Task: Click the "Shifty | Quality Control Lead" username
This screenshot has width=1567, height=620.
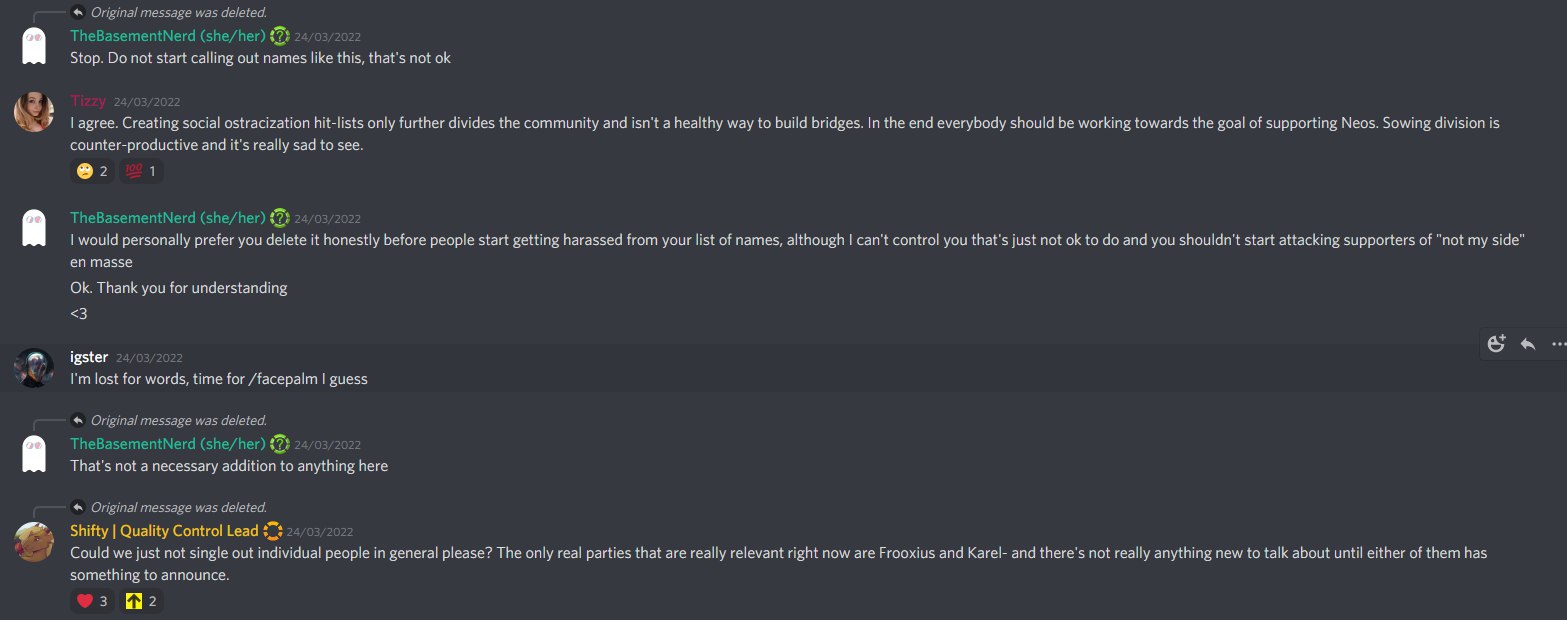Action: pos(164,531)
